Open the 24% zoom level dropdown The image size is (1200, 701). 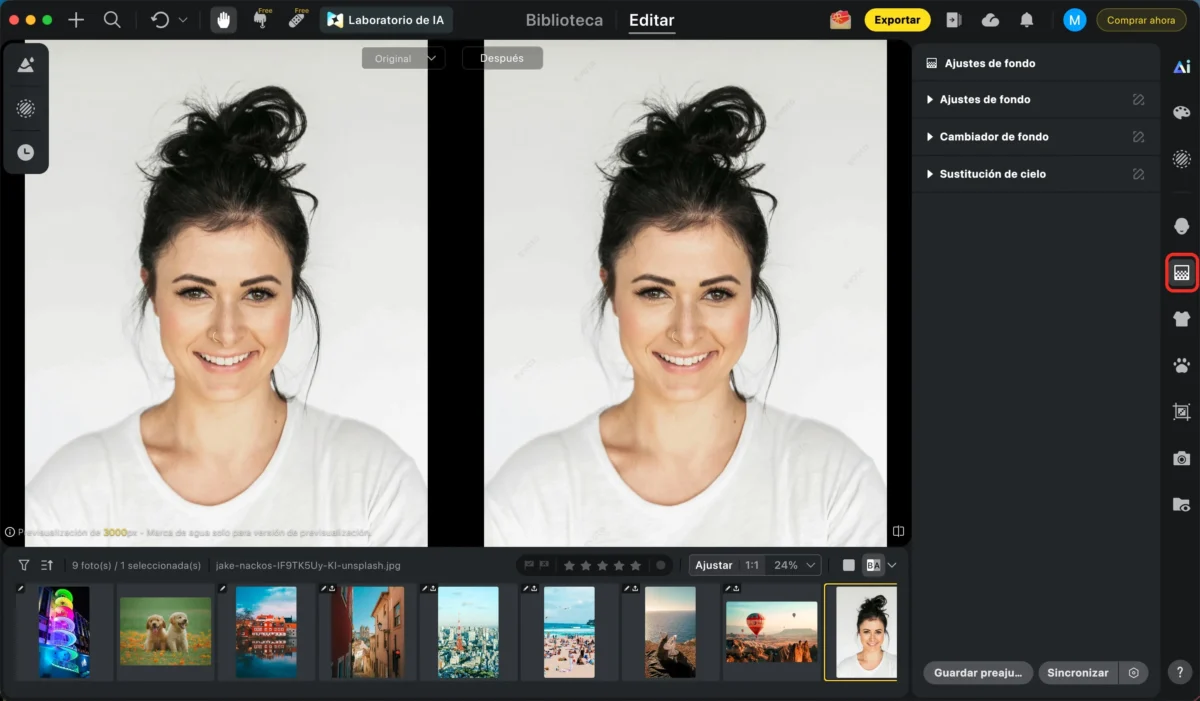point(795,565)
